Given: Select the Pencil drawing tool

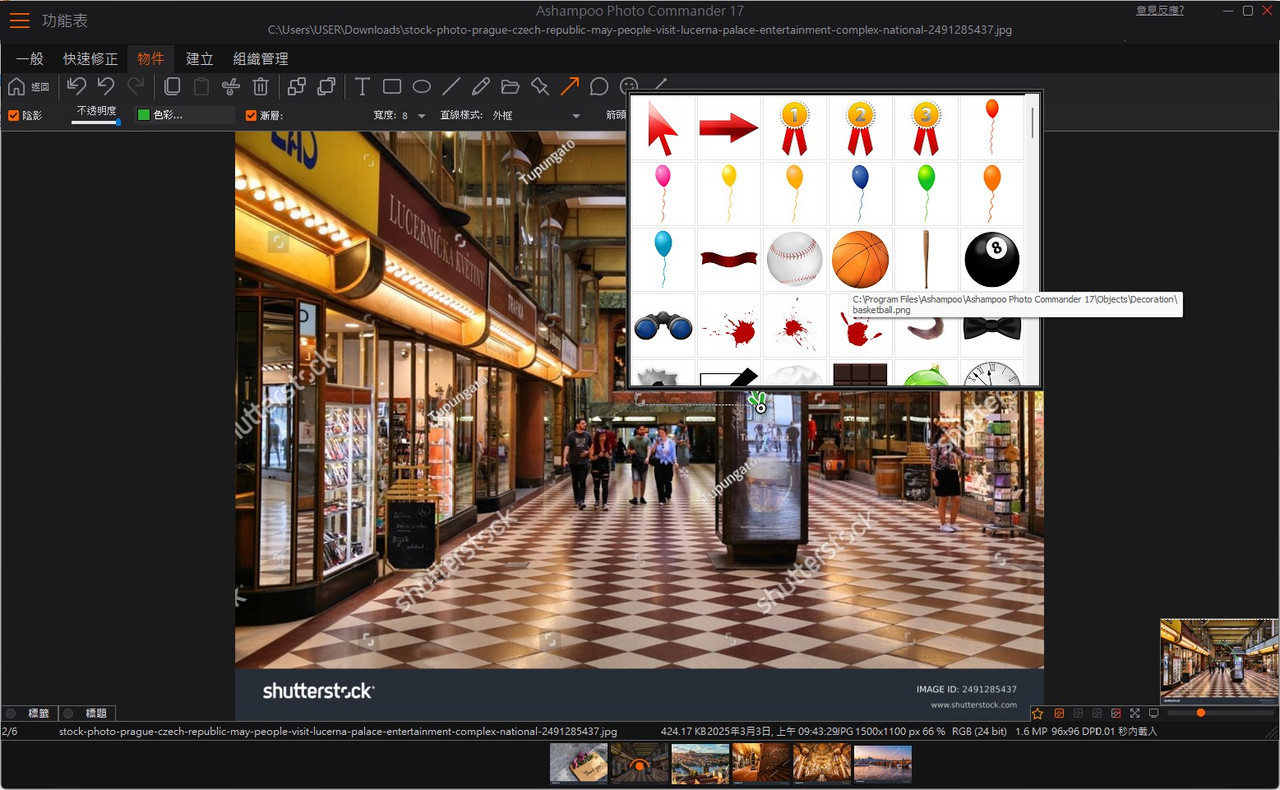Looking at the screenshot, I should pyautogui.click(x=481, y=87).
